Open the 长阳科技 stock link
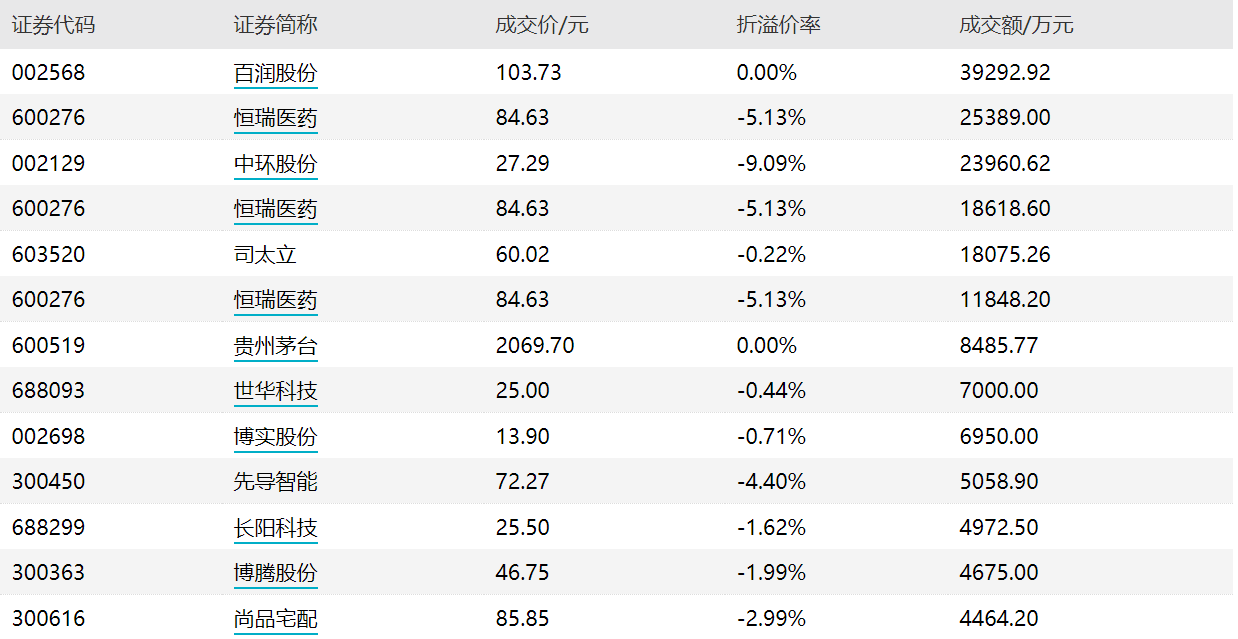1238x639 pixels. click(275, 528)
